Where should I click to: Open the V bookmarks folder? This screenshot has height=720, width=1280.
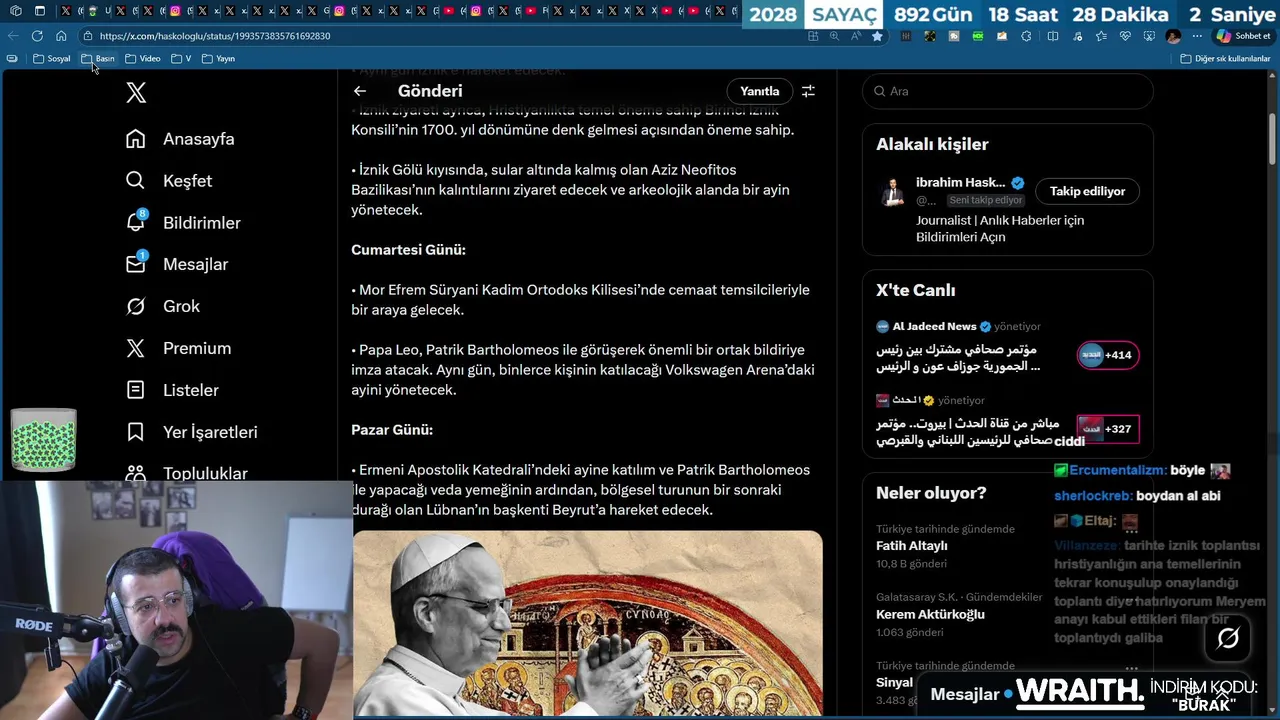tap(181, 59)
